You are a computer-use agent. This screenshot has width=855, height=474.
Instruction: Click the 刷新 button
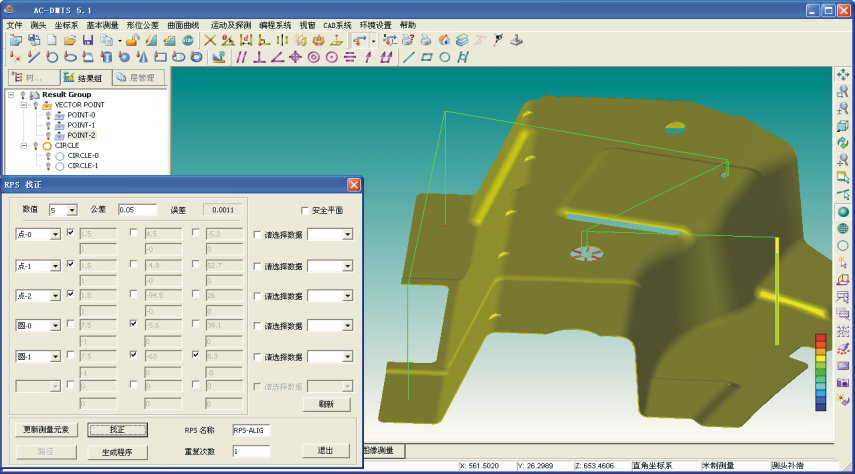tap(326, 404)
